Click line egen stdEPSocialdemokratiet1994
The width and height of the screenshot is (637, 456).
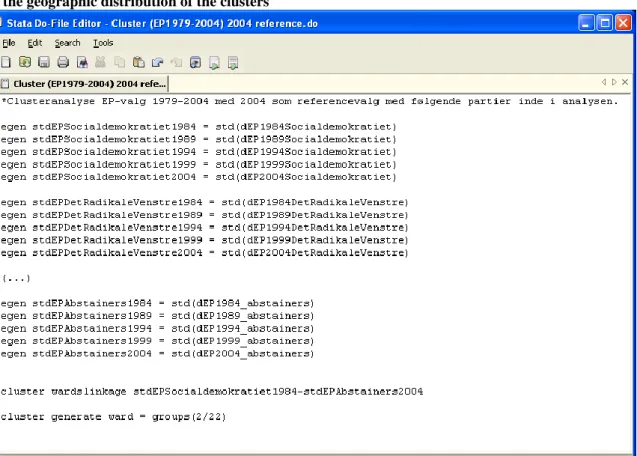pyautogui.click(x=198, y=152)
